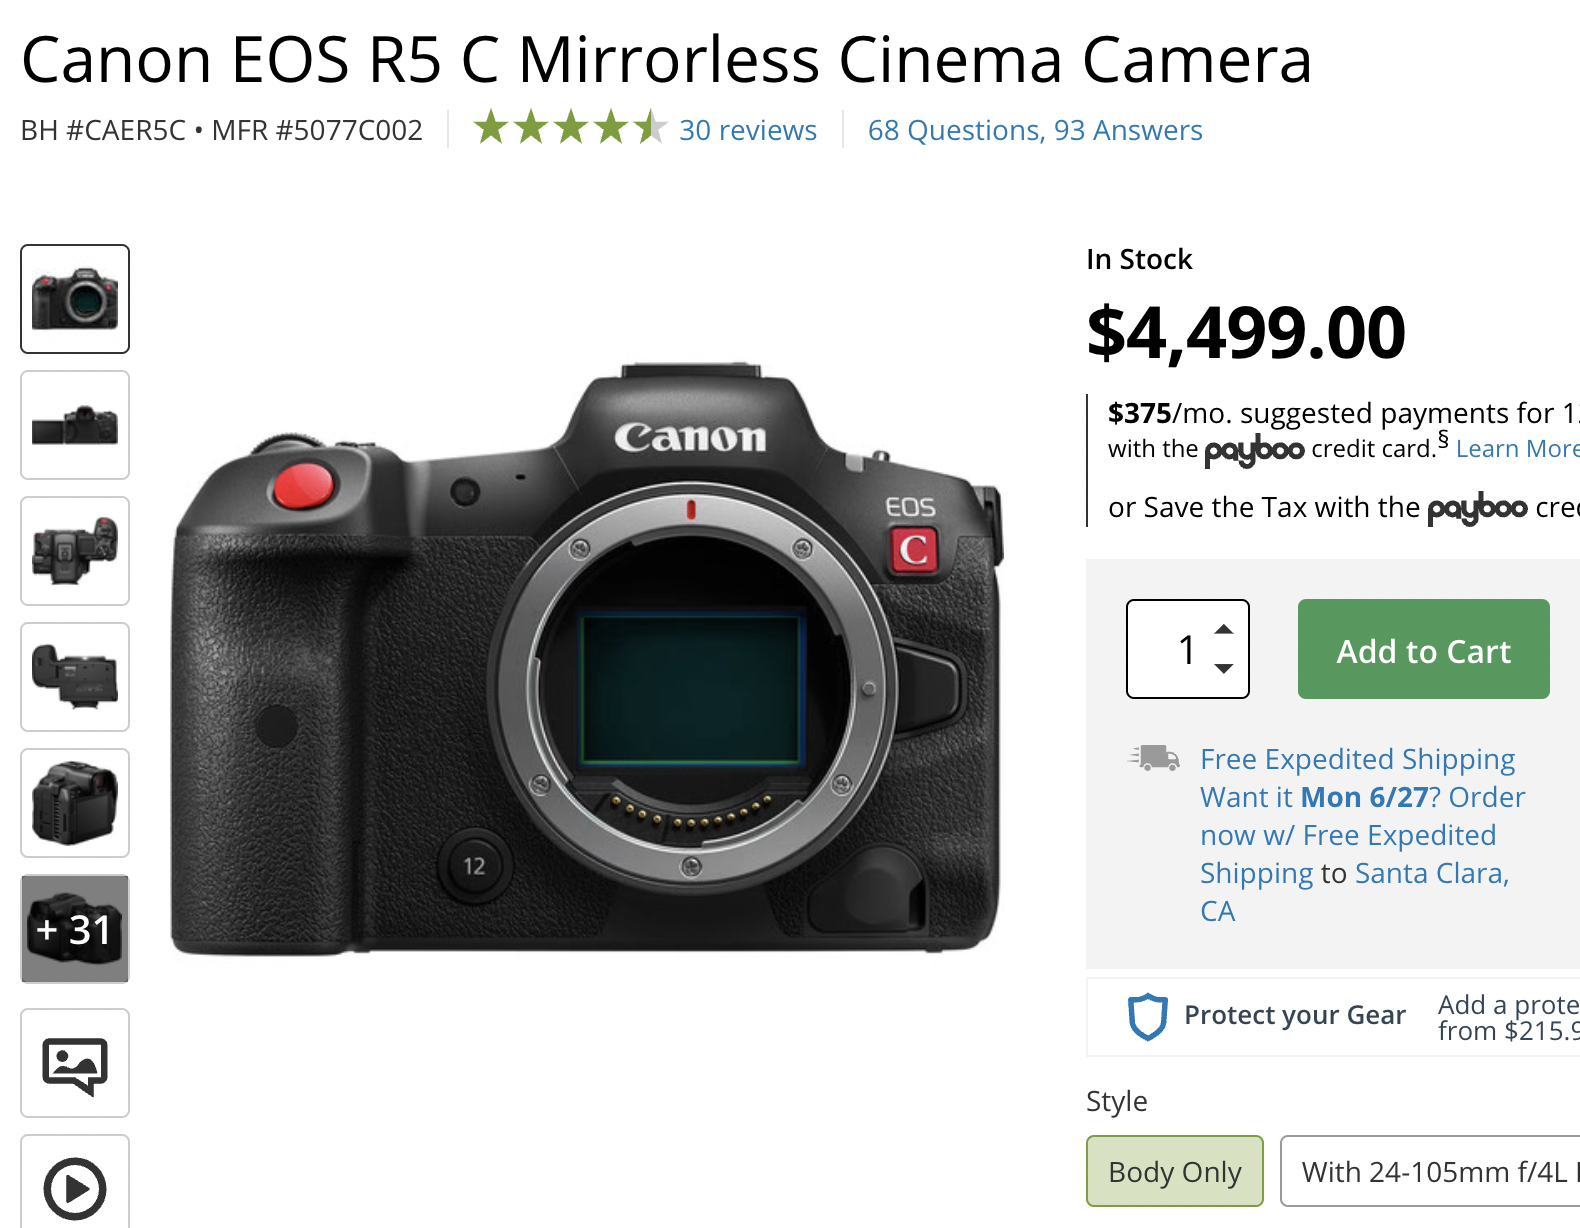The height and width of the screenshot is (1228, 1580).
Task: Select the fourth camera thumbnail
Action: [x=75, y=677]
